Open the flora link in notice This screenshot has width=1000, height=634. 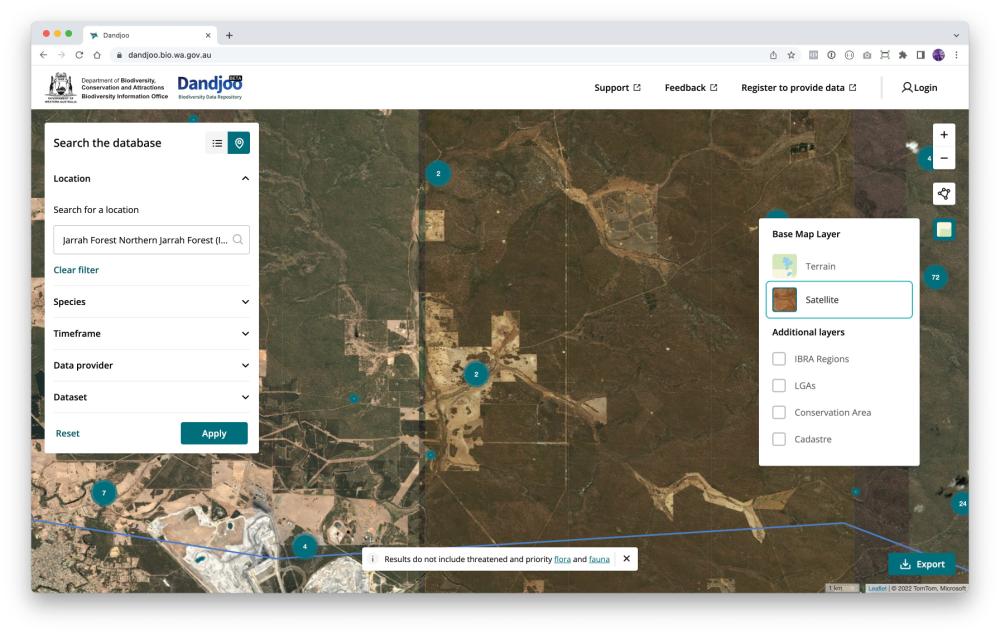[x=562, y=559]
